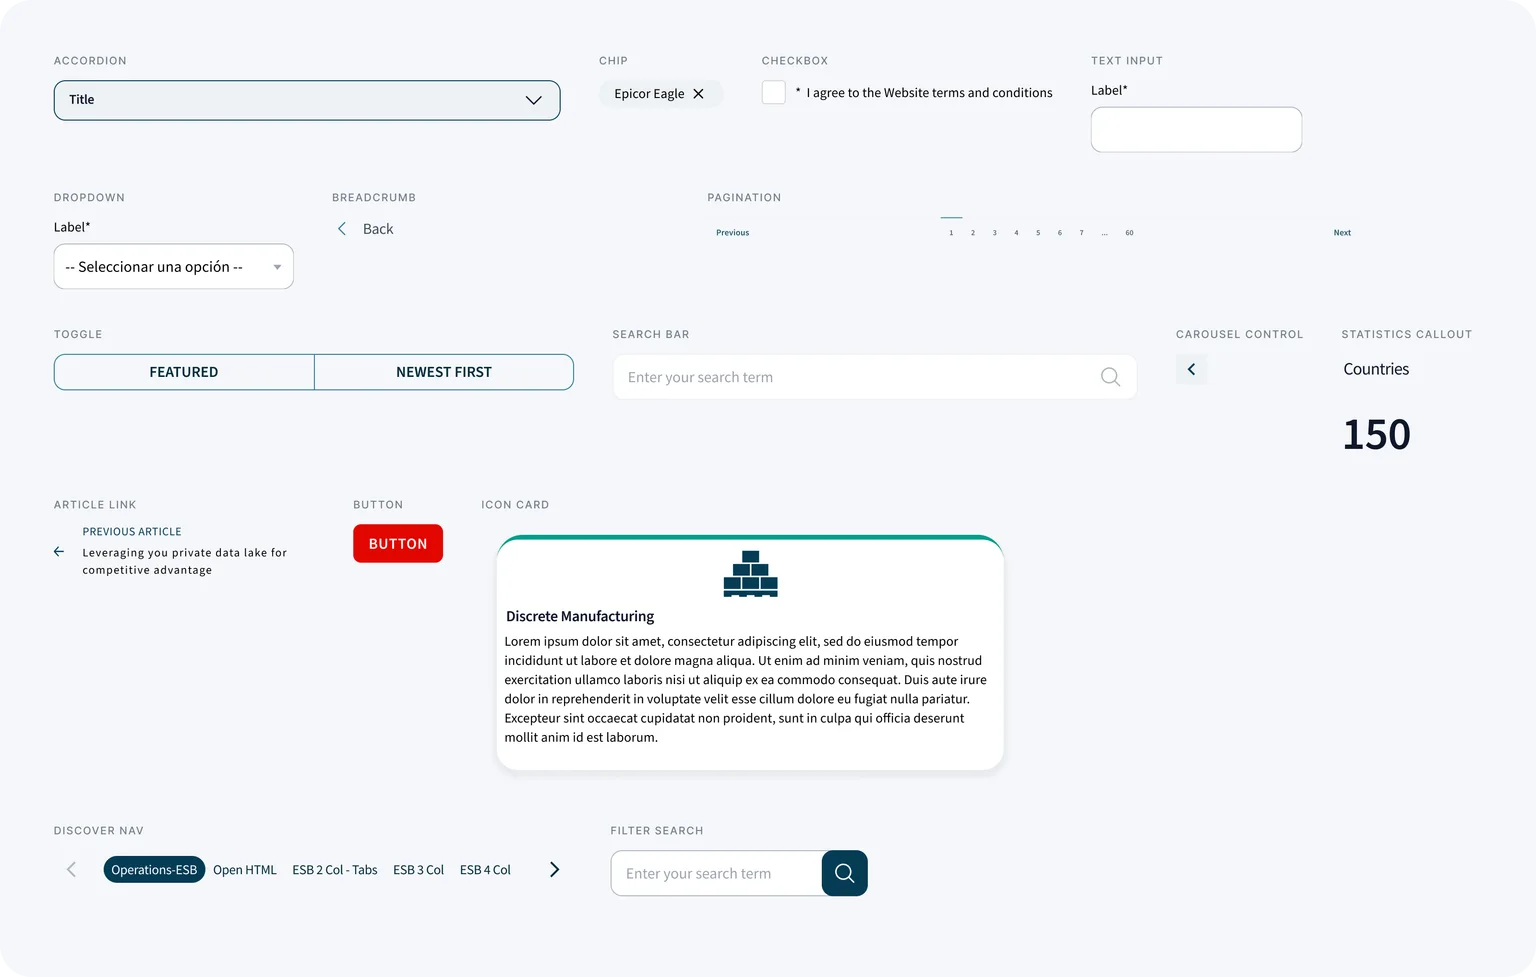Click the search bar magnifier icon
1536x977 pixels.
(x=1110, y=377)
